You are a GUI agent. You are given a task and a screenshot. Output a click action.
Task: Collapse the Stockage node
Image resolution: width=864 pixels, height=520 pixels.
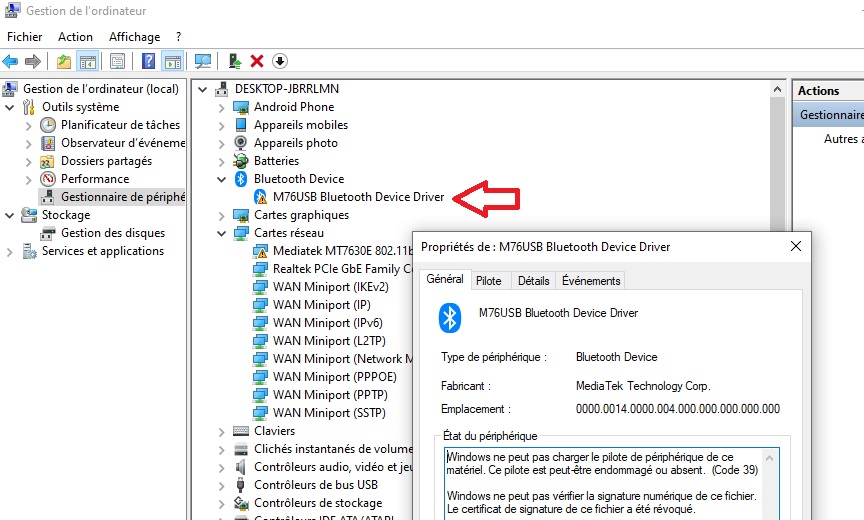9,215
